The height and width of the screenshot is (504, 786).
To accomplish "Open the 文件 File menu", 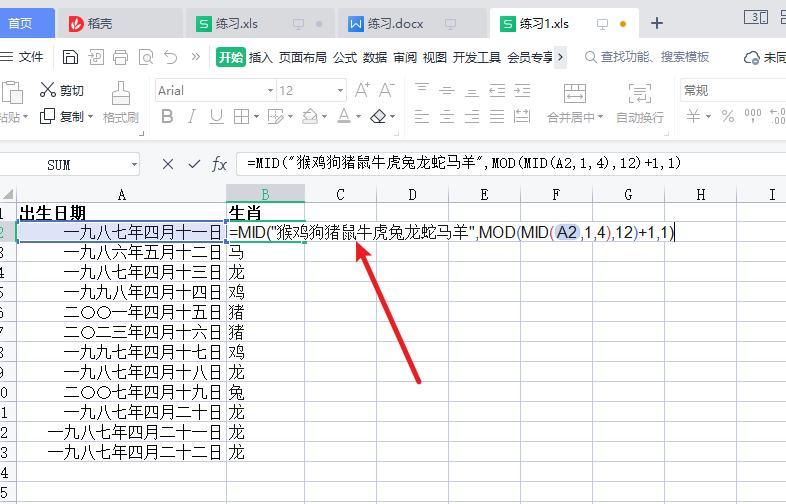I will (x=23, y=57).
